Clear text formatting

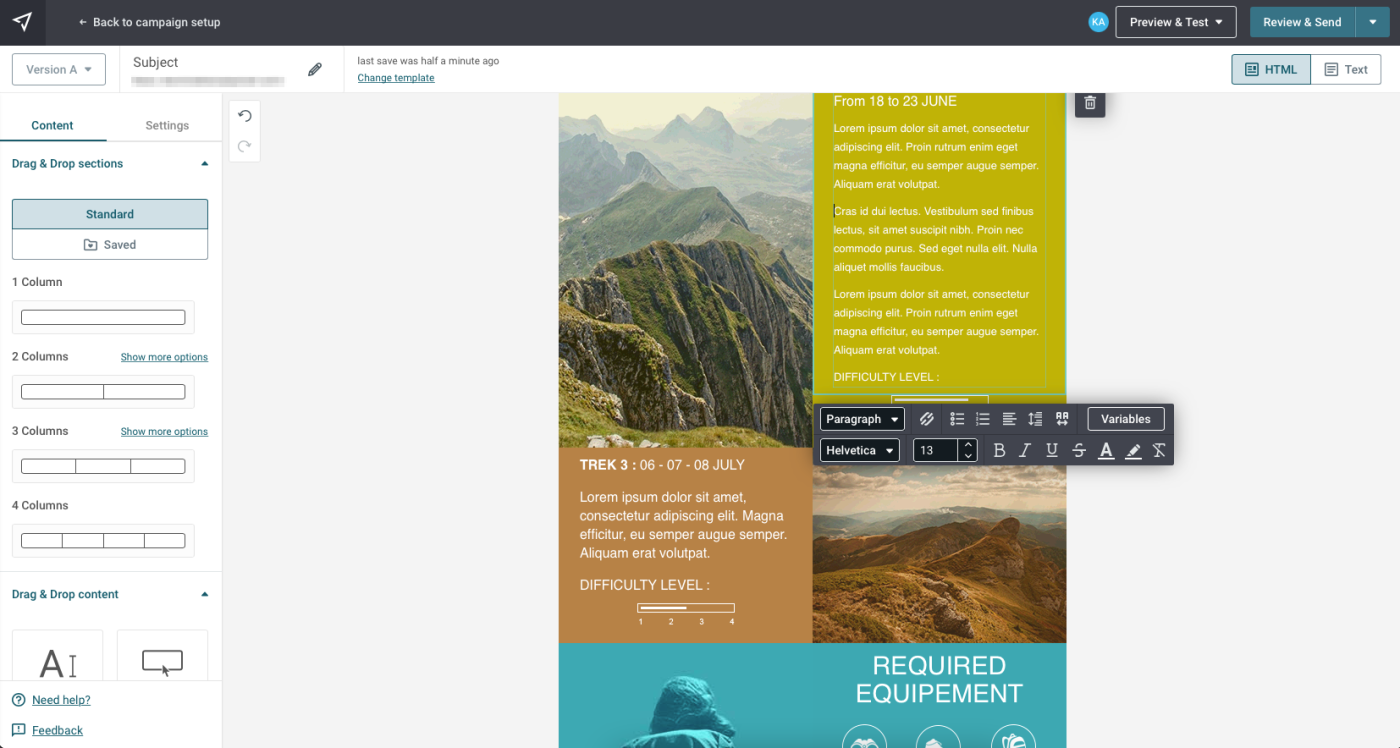(1159, 451)
